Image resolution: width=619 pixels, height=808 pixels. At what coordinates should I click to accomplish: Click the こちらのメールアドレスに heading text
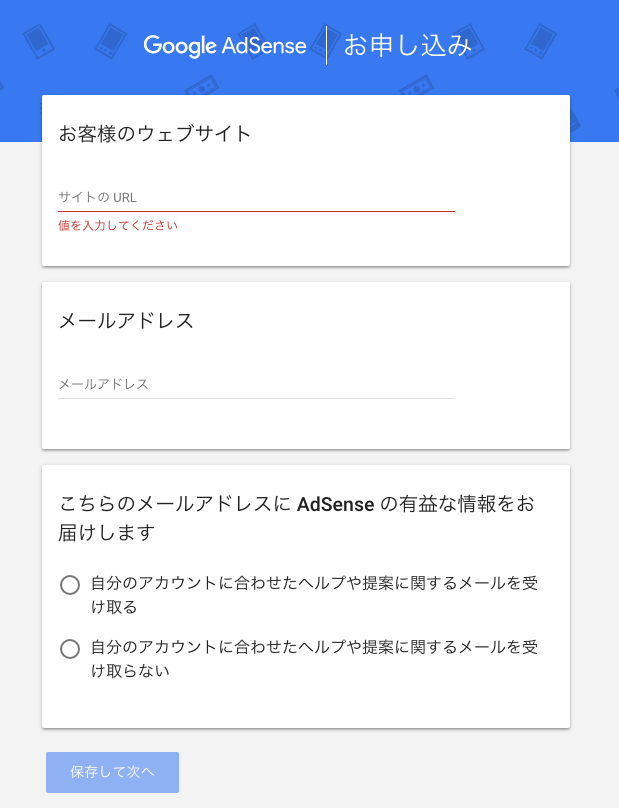pos(176,503)
